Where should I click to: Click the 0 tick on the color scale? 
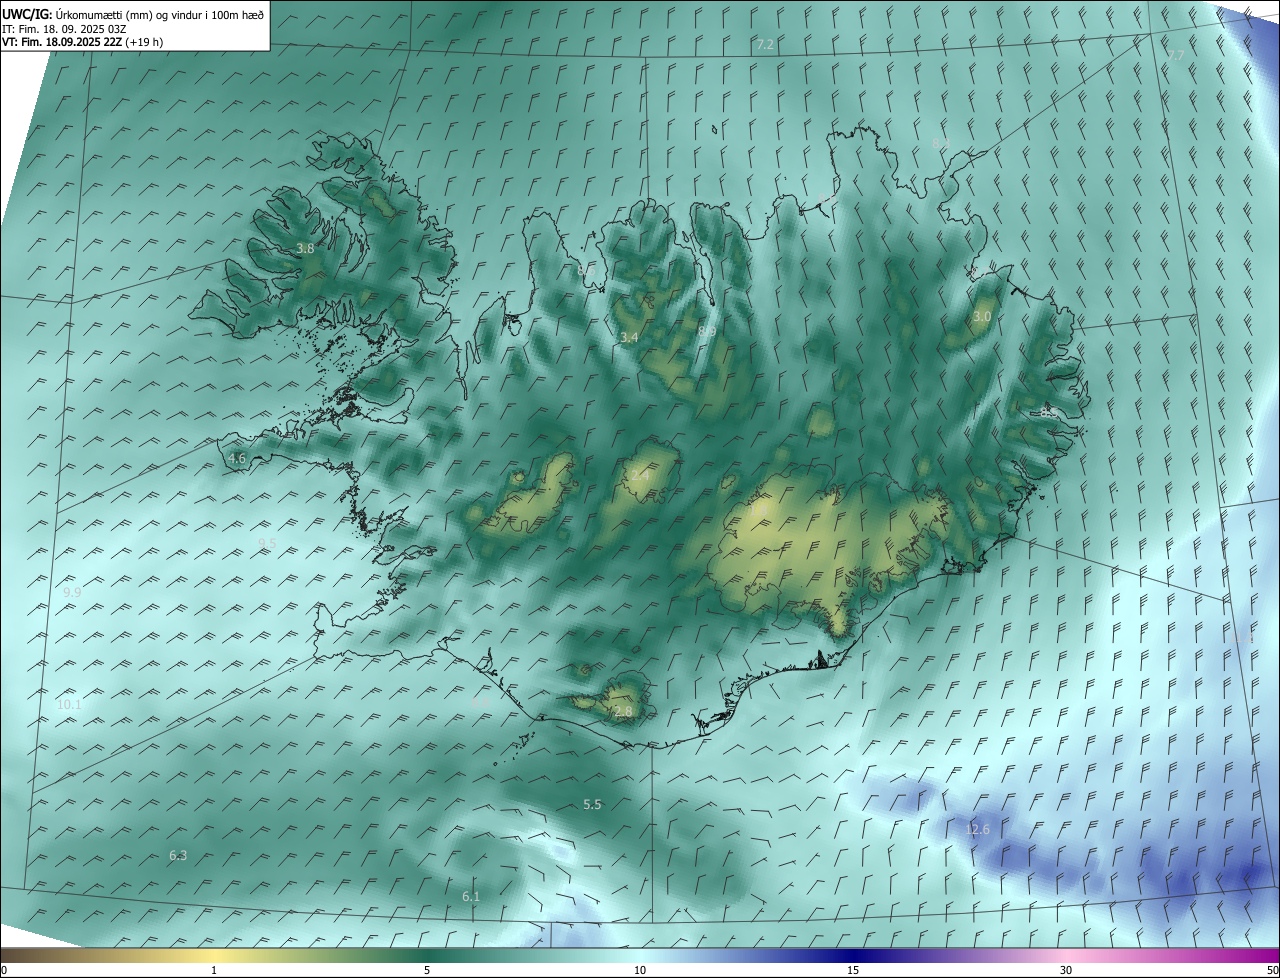(4, 971)
